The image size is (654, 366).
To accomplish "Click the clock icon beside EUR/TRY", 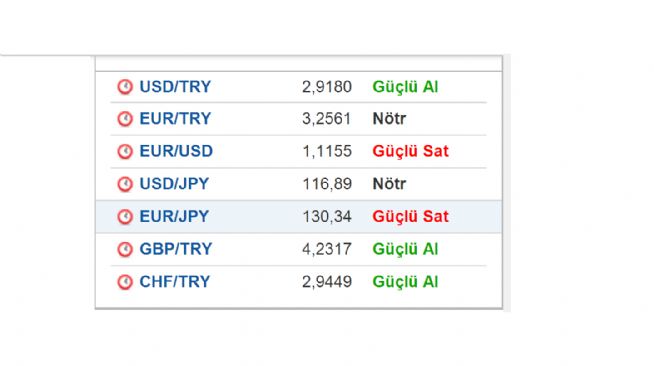I will point(125,119).
